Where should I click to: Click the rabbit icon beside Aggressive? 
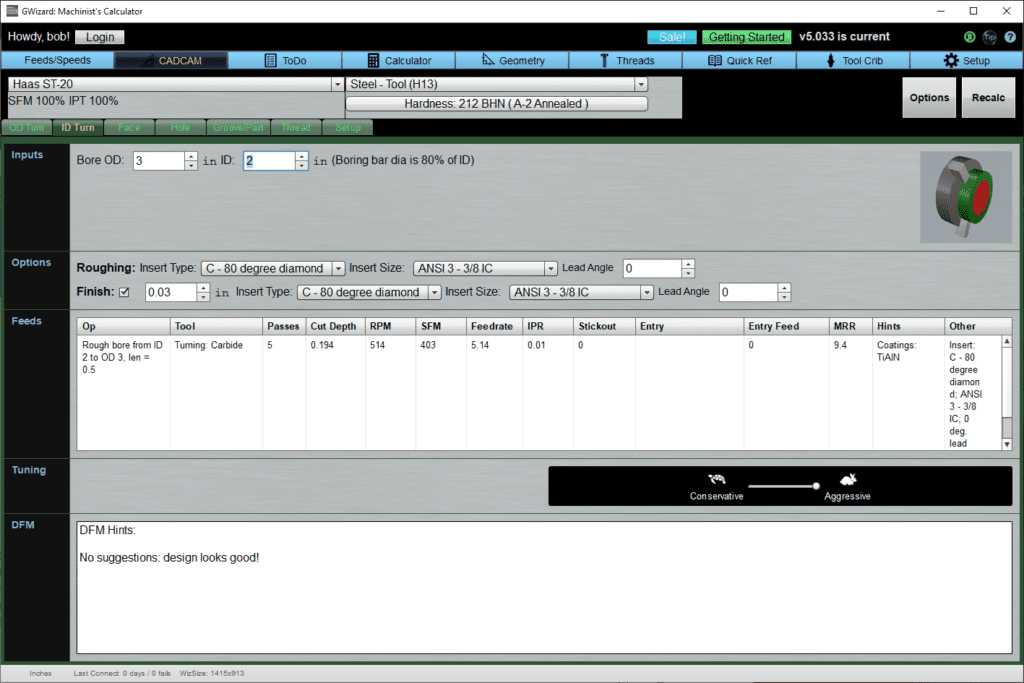point(846,481)
